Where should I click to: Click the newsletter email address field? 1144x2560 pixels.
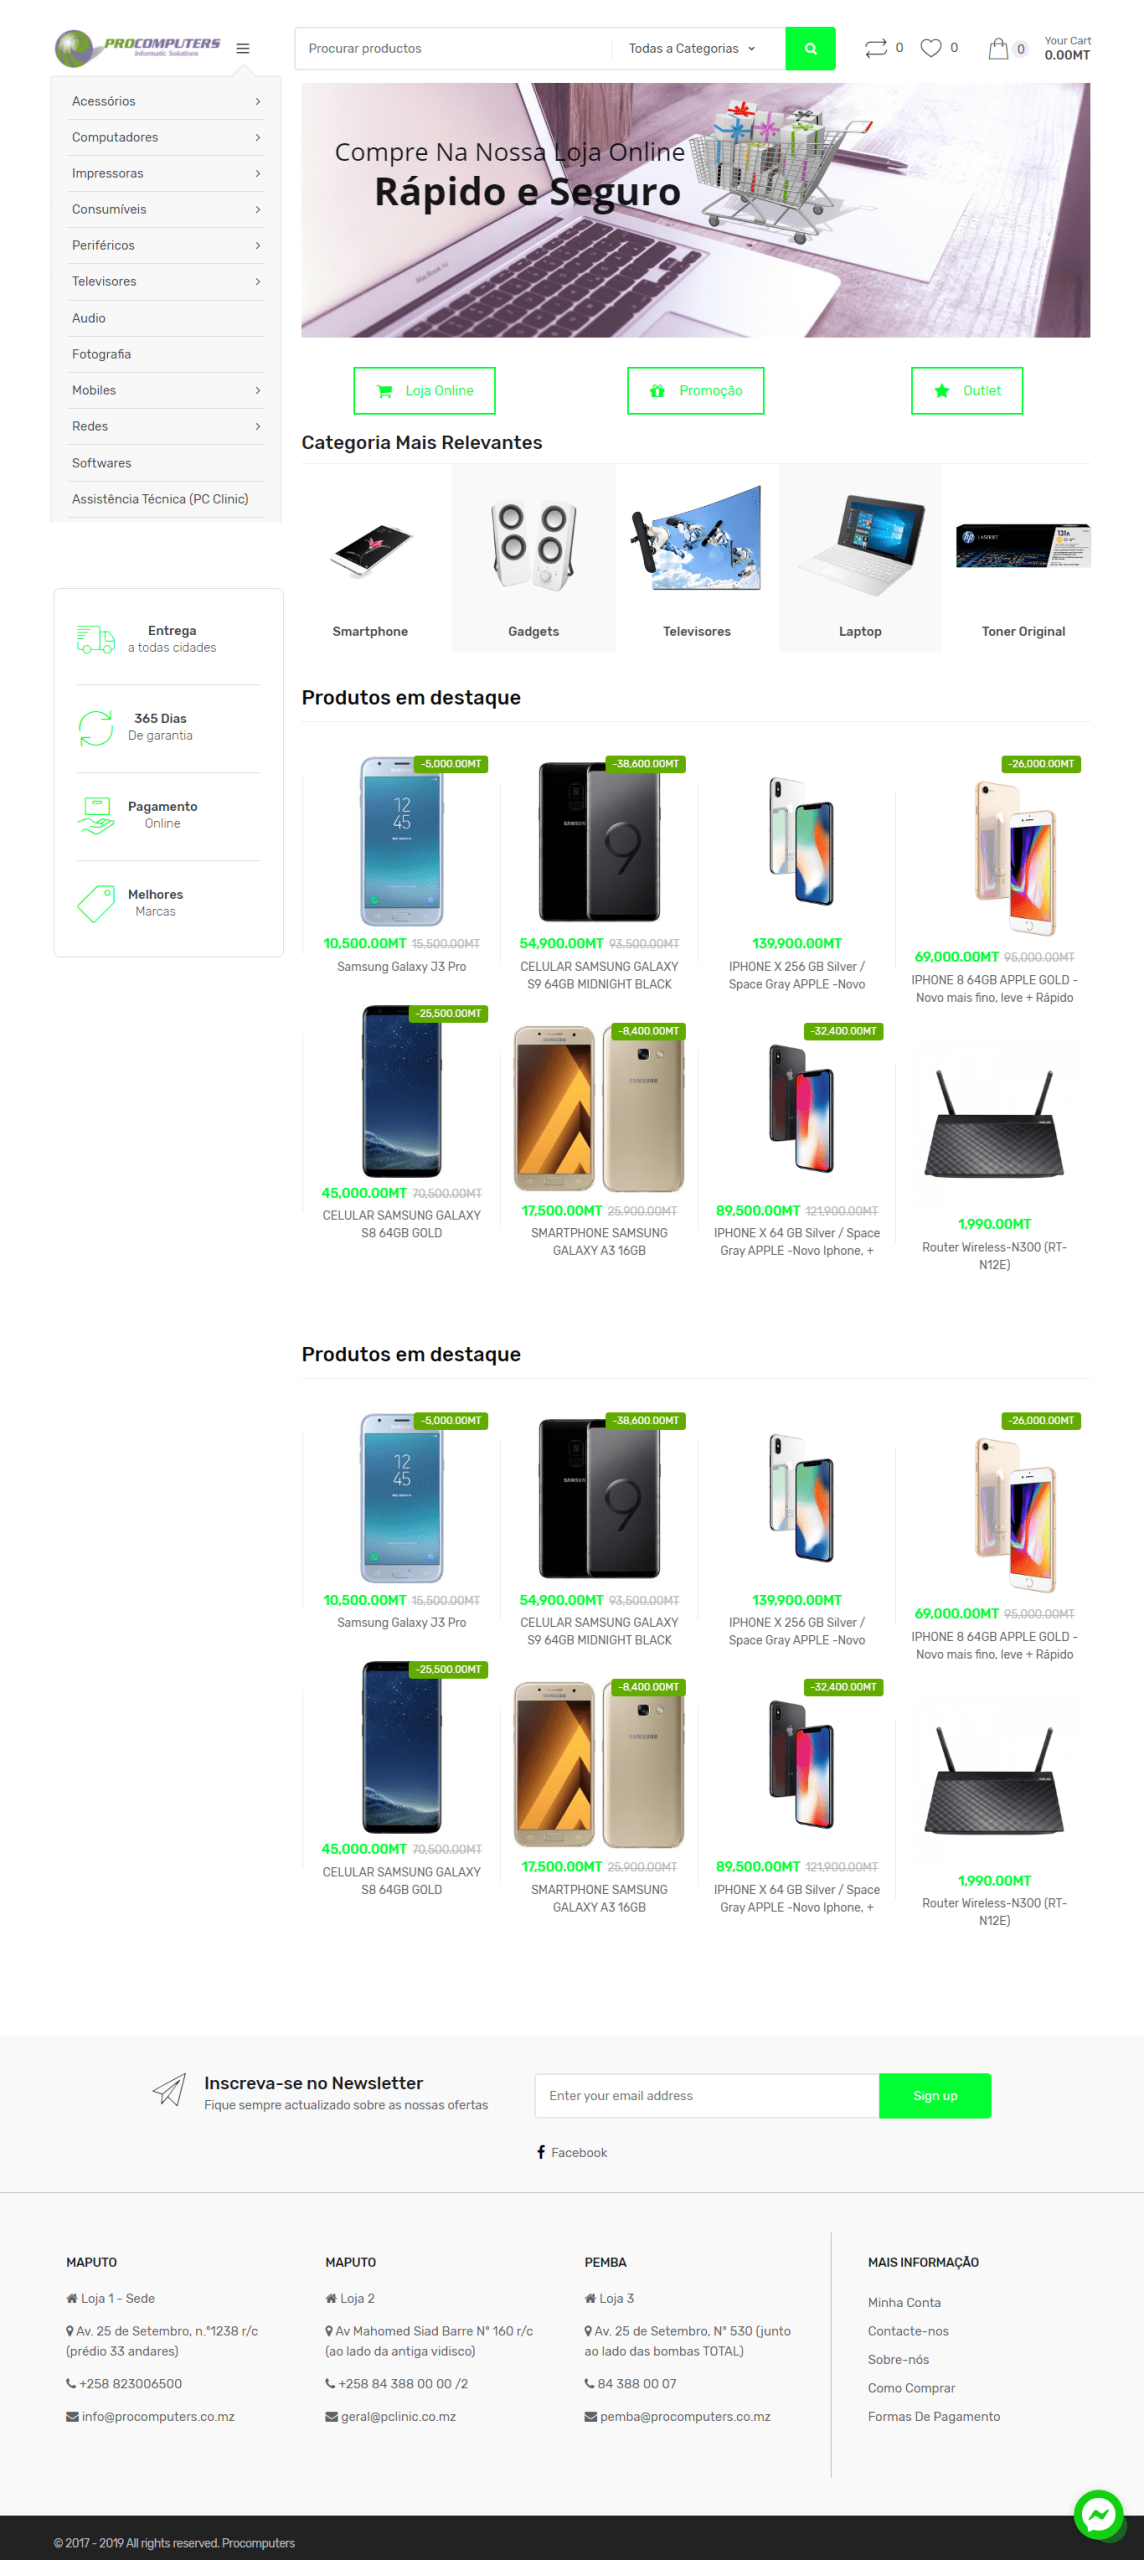click(x=707, y=2095)
